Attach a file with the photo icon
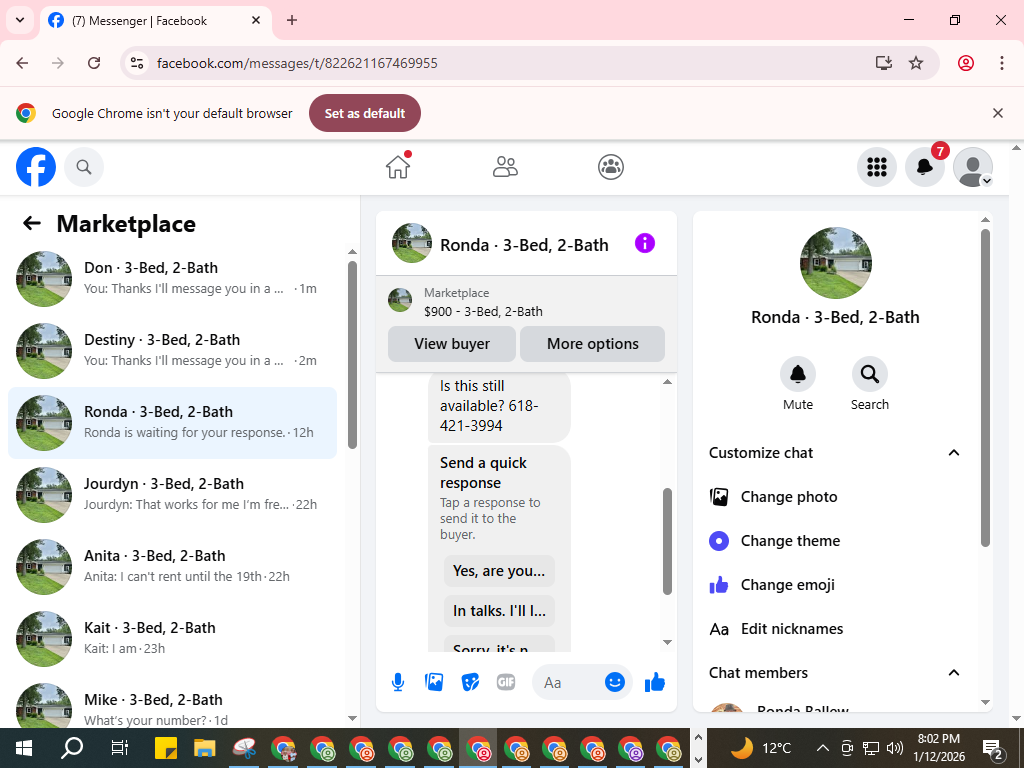Screen dimensions: 1024x768 [x=434, y=682]
